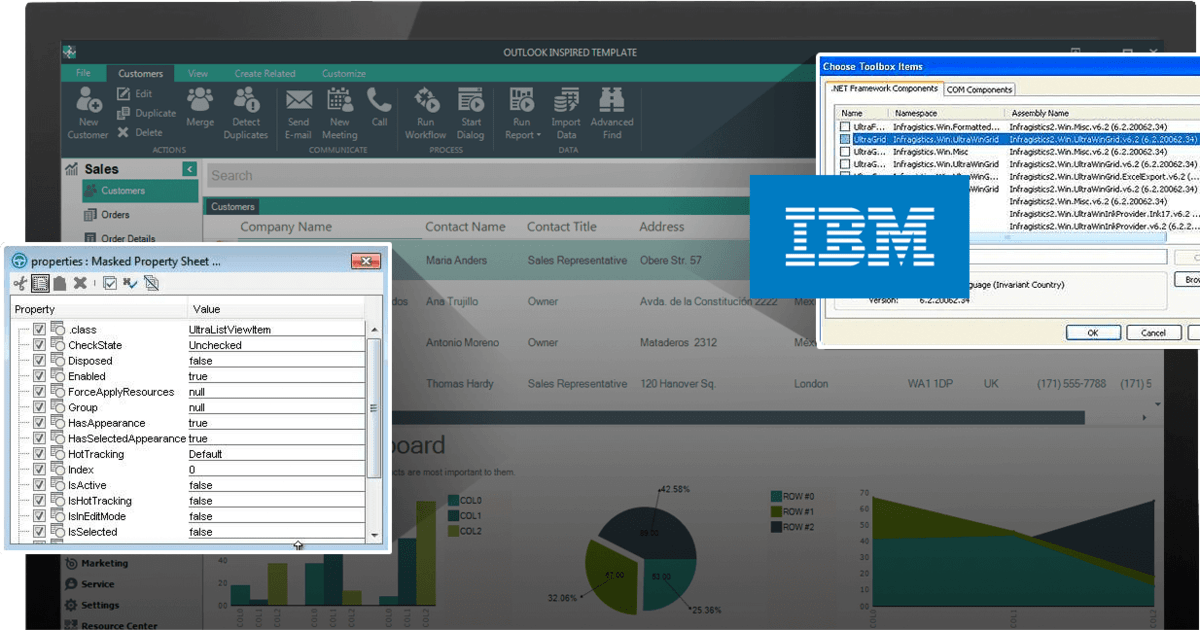Click the Property Sheet vertical scrollbar thumb

tap(375, 408)
